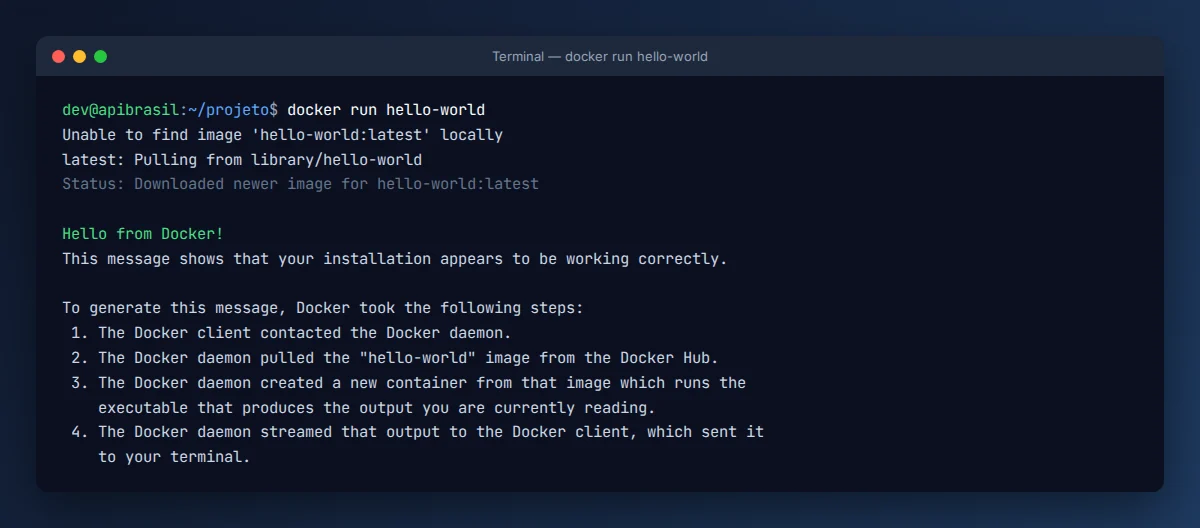Image resolution: width=1200 pixels, height=528 pixels.
Task: Minimize the terminal with the yellow button
Action: click(79, 57)
